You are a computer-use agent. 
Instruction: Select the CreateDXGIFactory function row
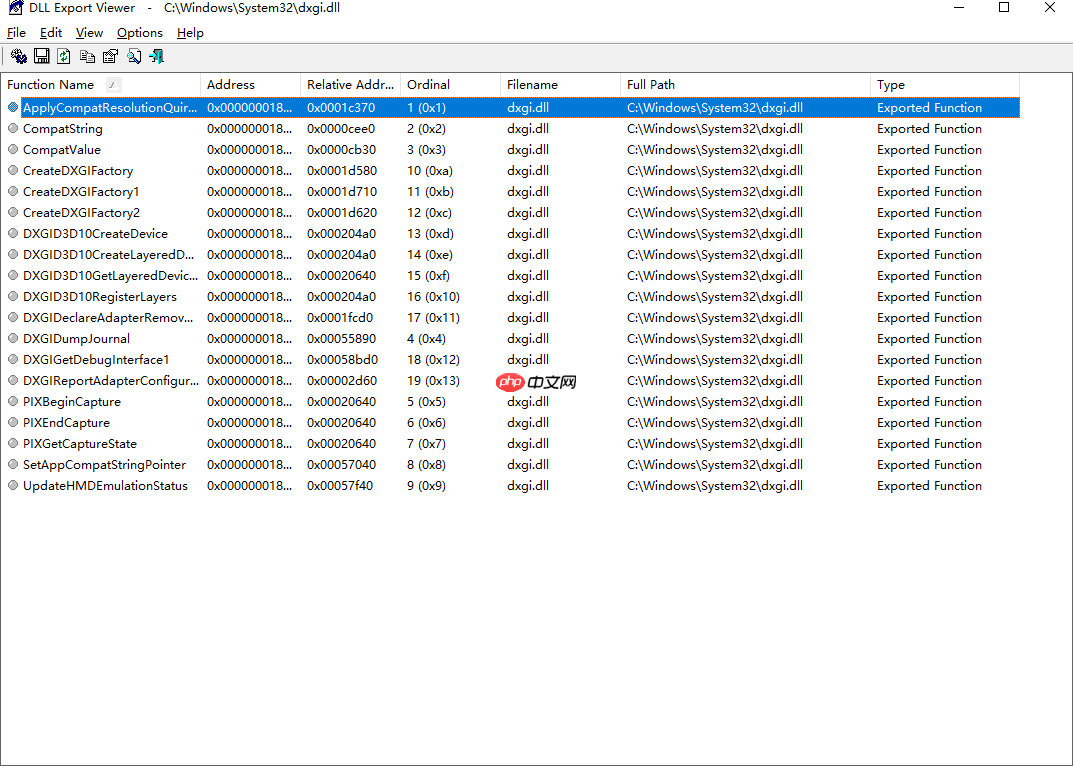click(x=510, y=171)
